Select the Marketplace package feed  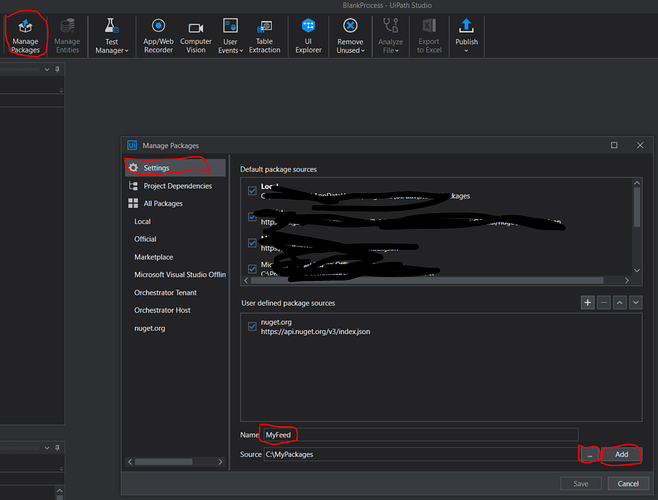coord(154,257)
